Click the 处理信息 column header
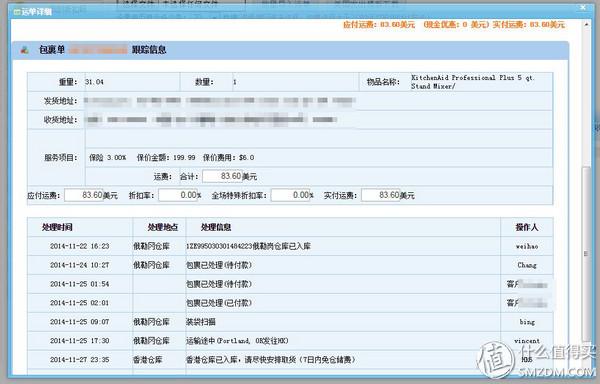Image resolution: width=600 pixels, height=384 pixels. [x=216, y=227]
